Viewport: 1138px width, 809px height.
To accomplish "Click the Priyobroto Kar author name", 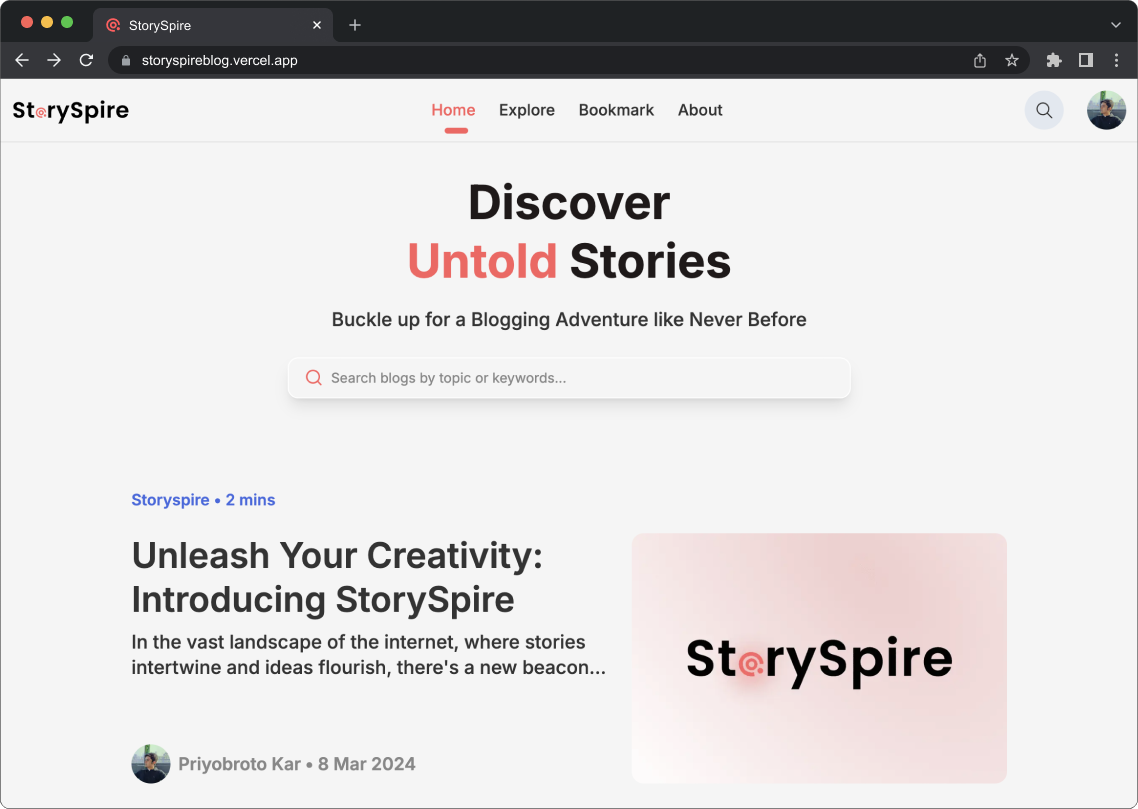I will click(240, 764).
